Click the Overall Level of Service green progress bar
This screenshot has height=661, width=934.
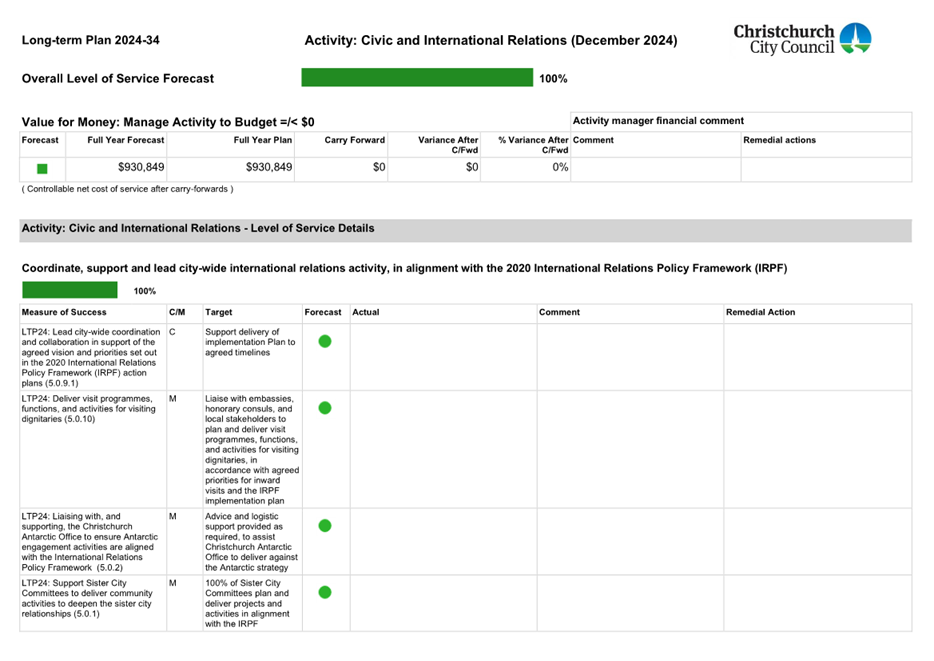(417, 78)
